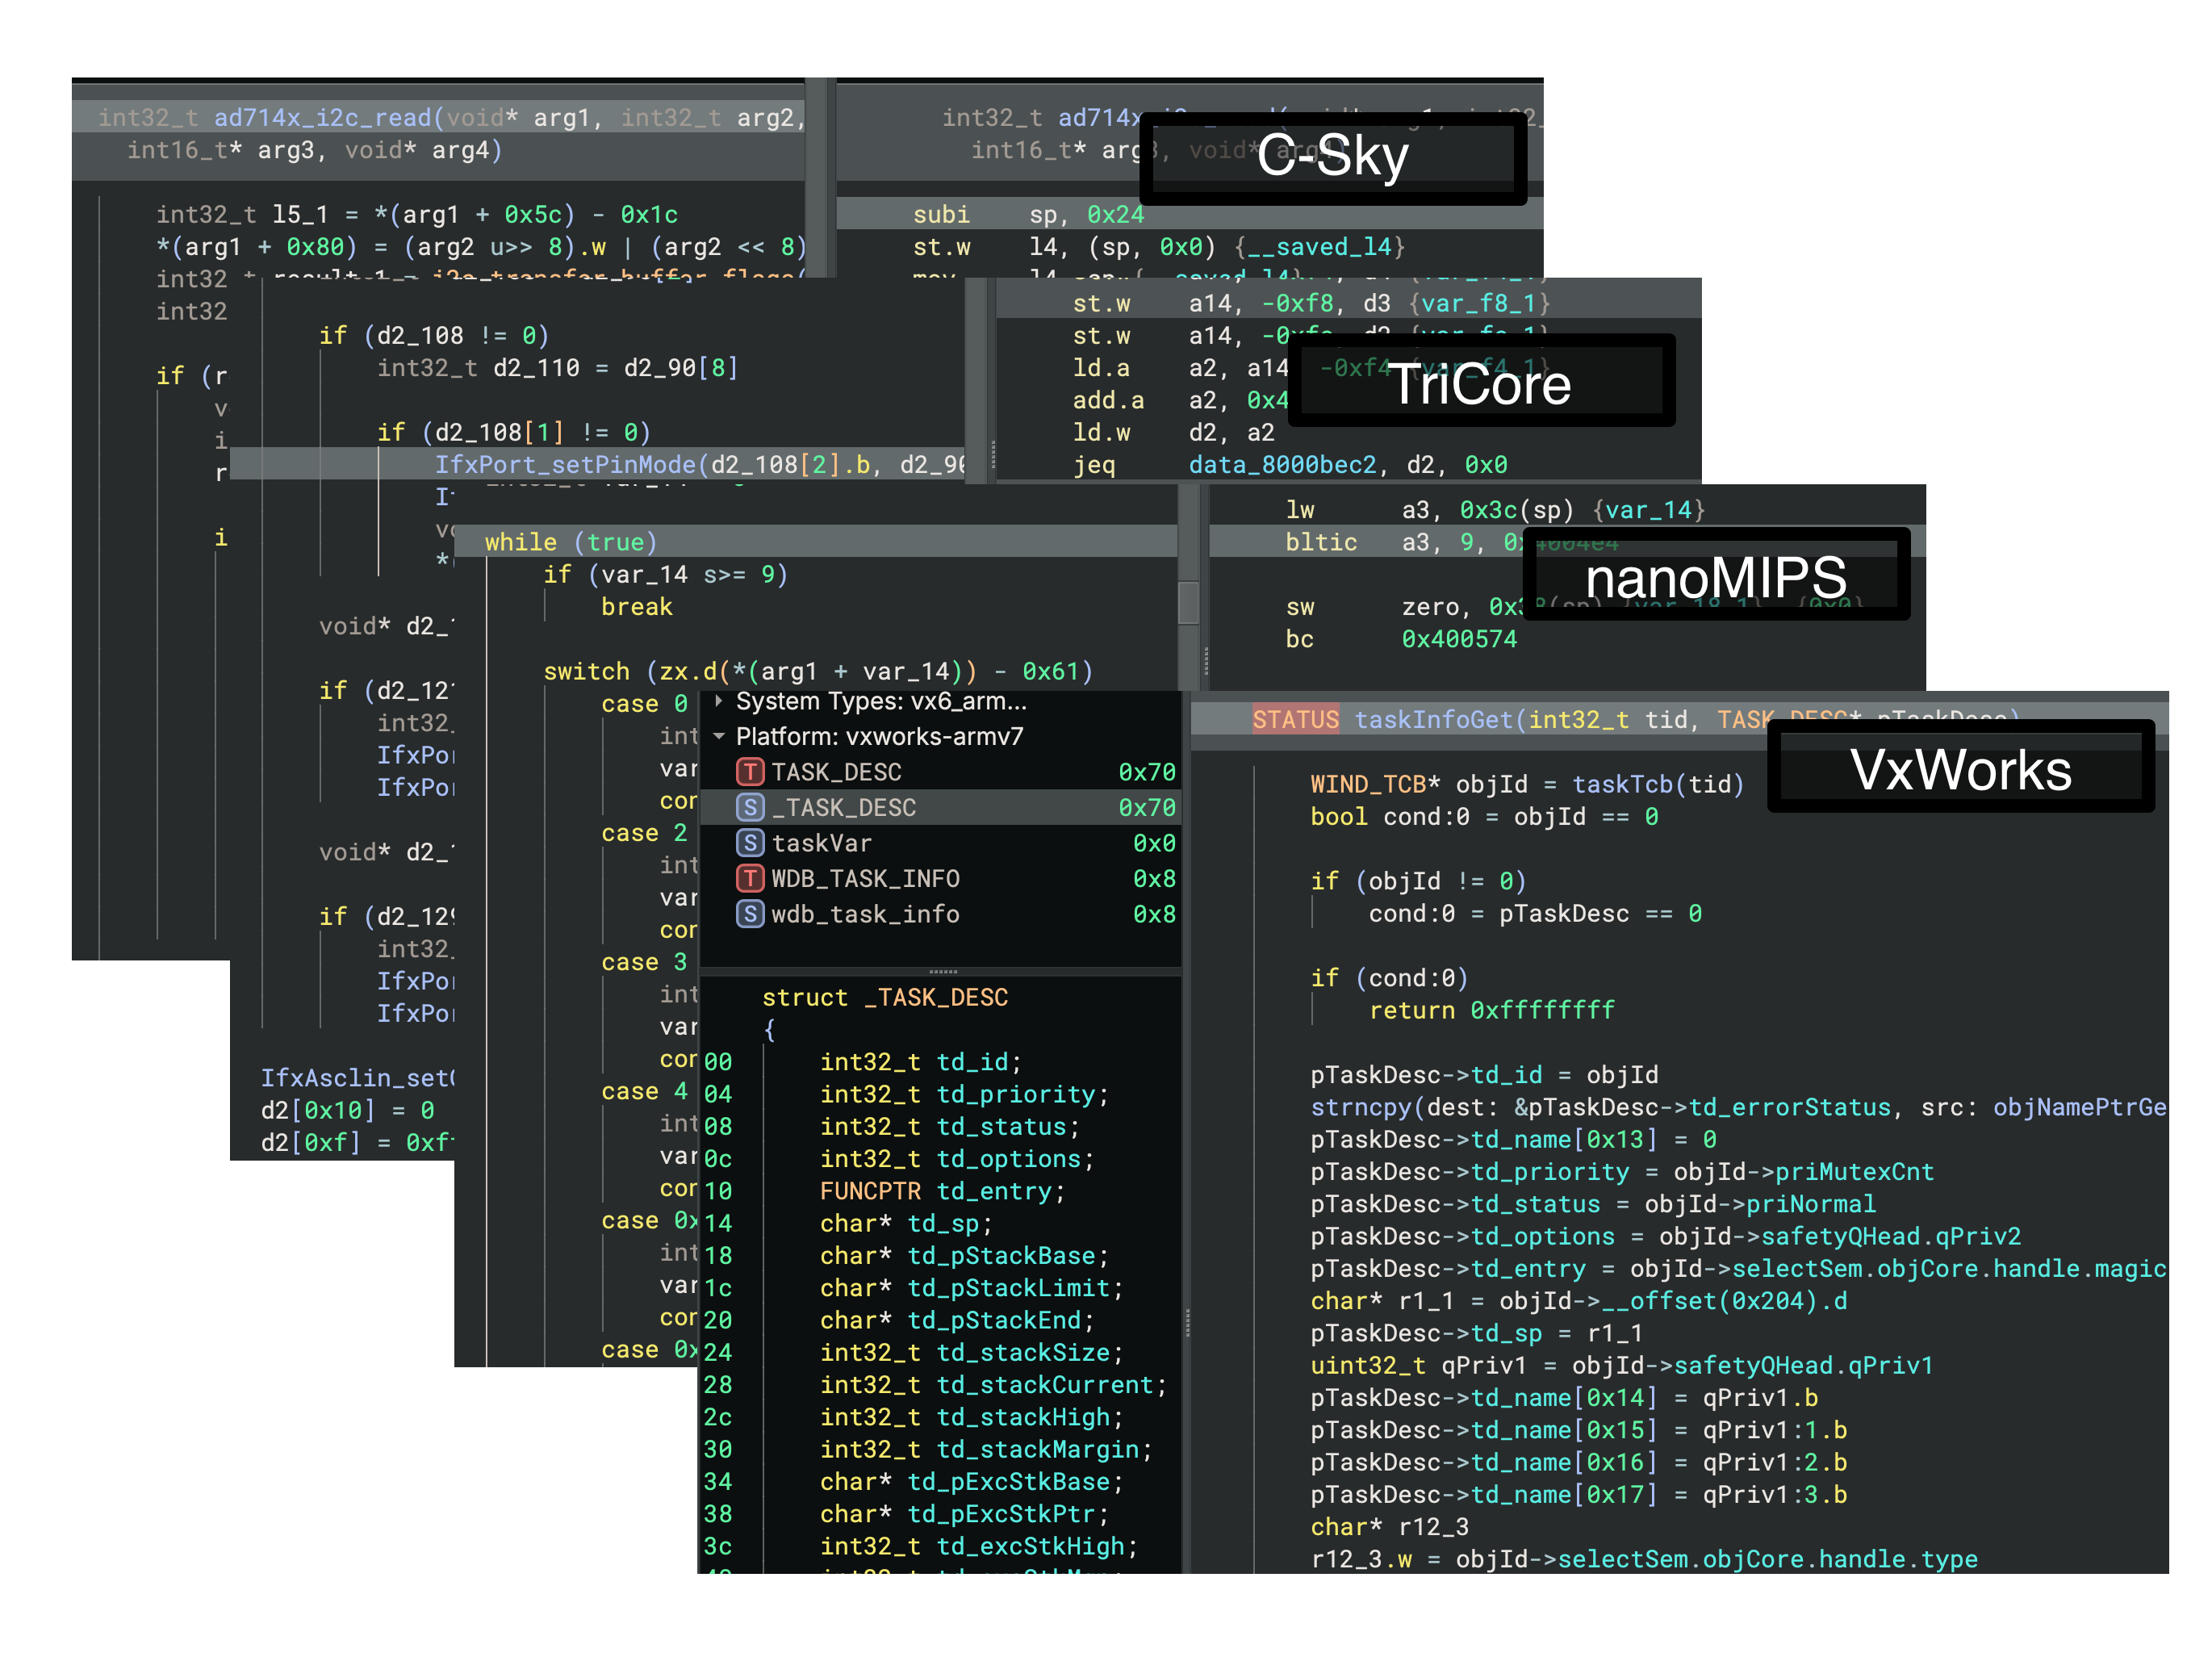Click the T icon beside TASK_DESC
Screen dimensions: 2212x1657
click(750, 772)
